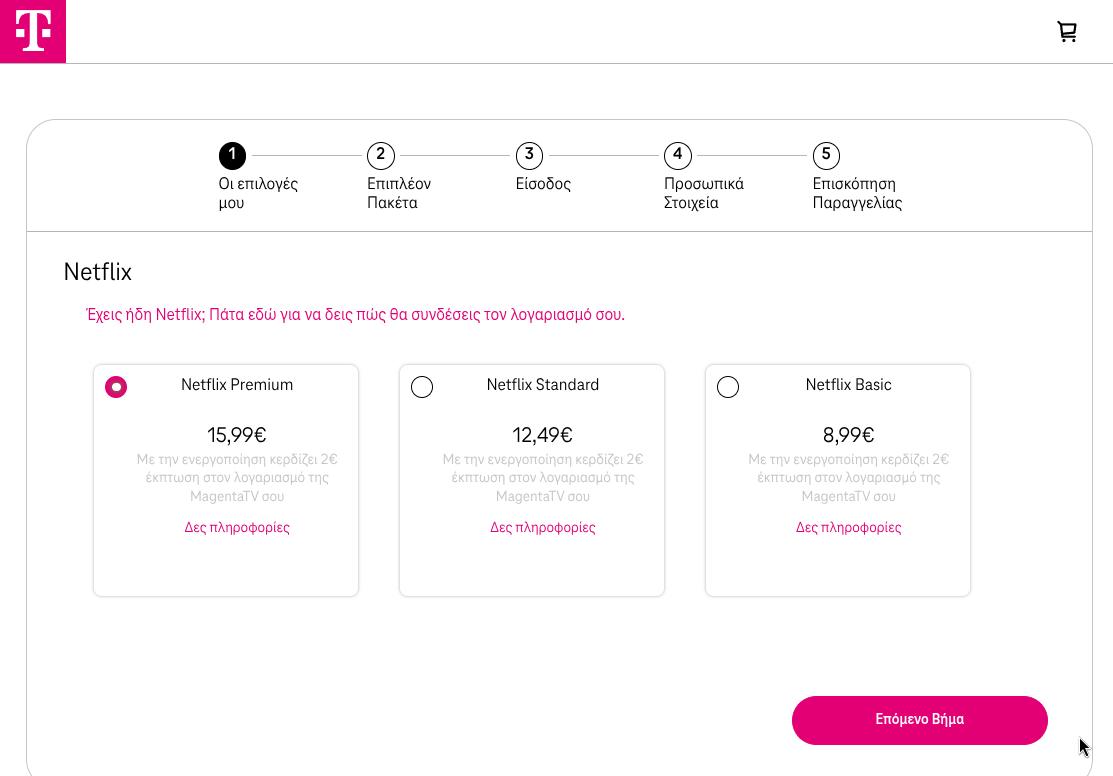The width and height of the screenshot is (1113, 776).
Task: Choose the Netflix Standard radio button
Action: tap(422, 387)
